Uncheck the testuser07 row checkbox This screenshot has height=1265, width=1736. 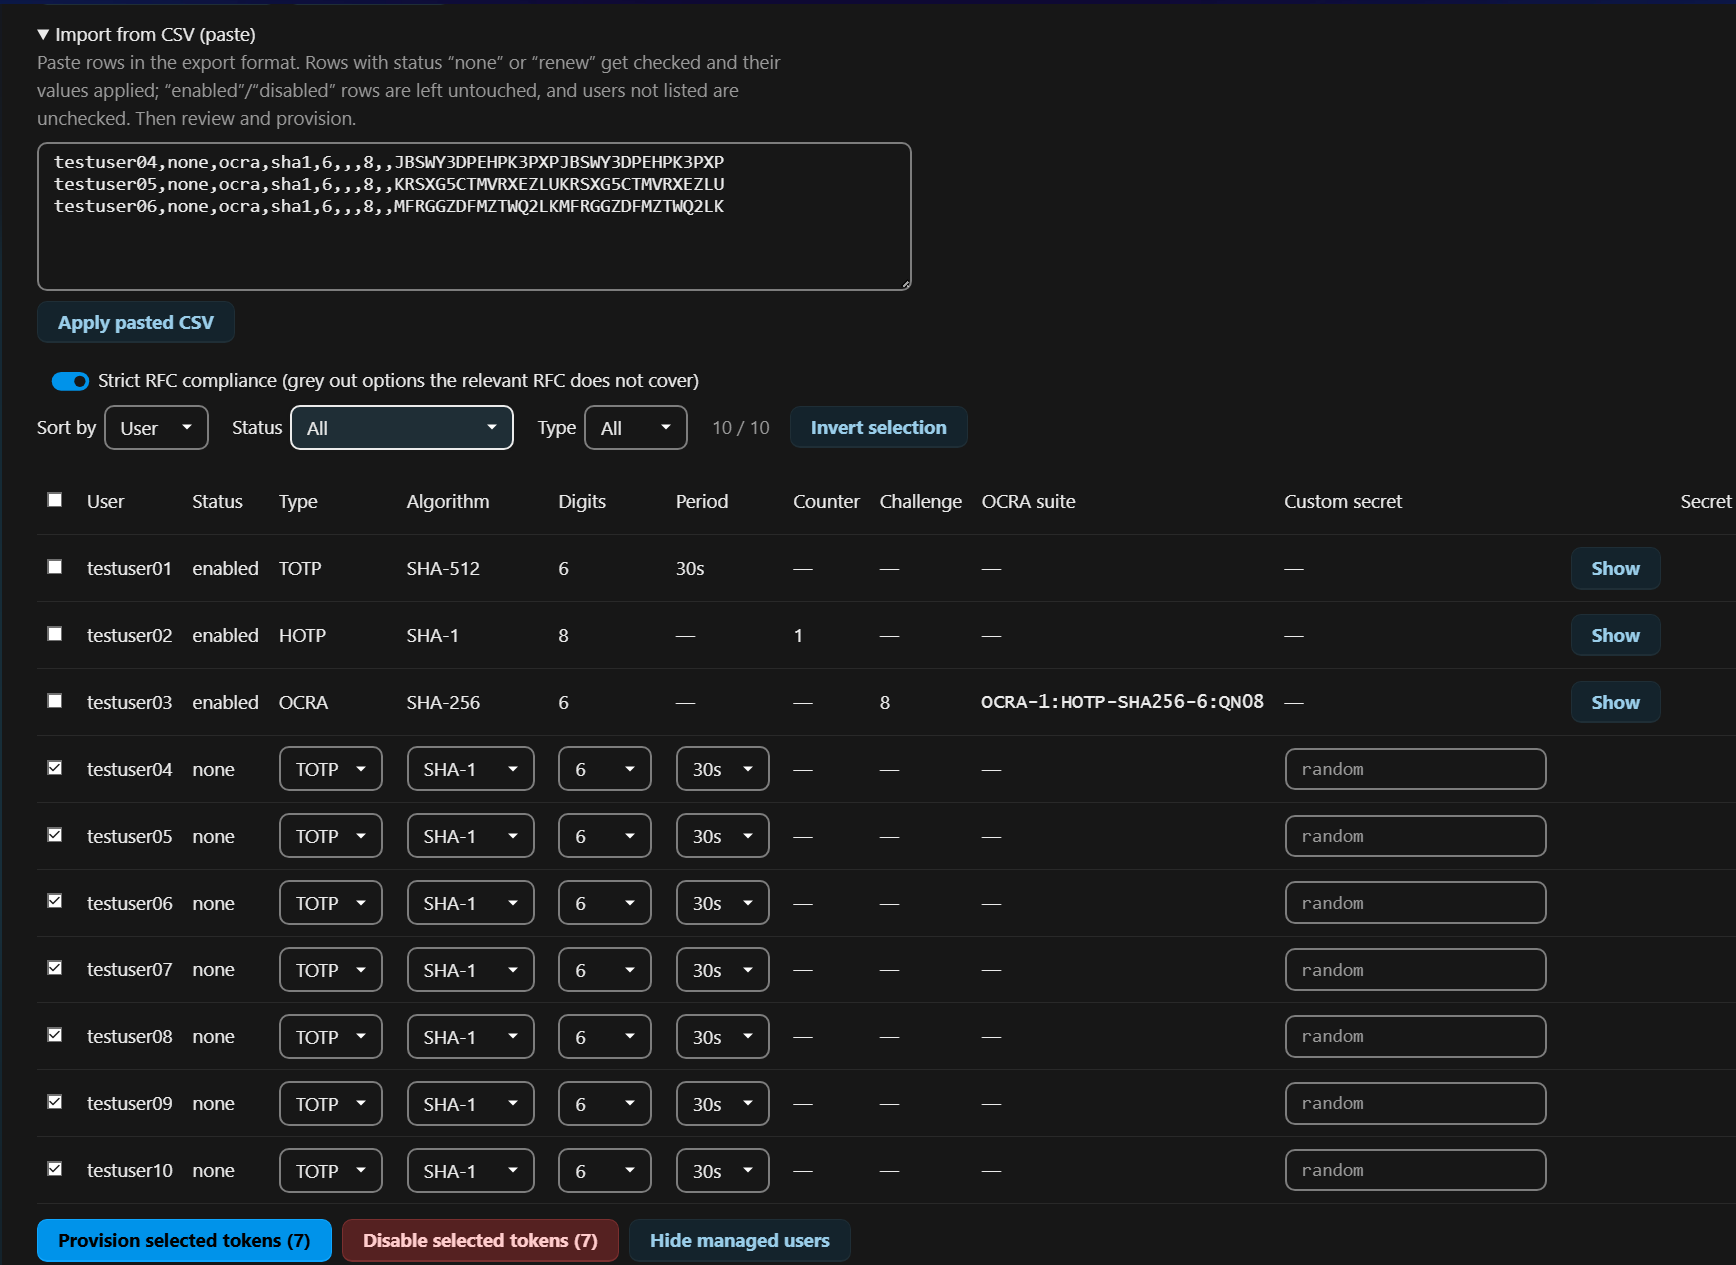(55, 968)
